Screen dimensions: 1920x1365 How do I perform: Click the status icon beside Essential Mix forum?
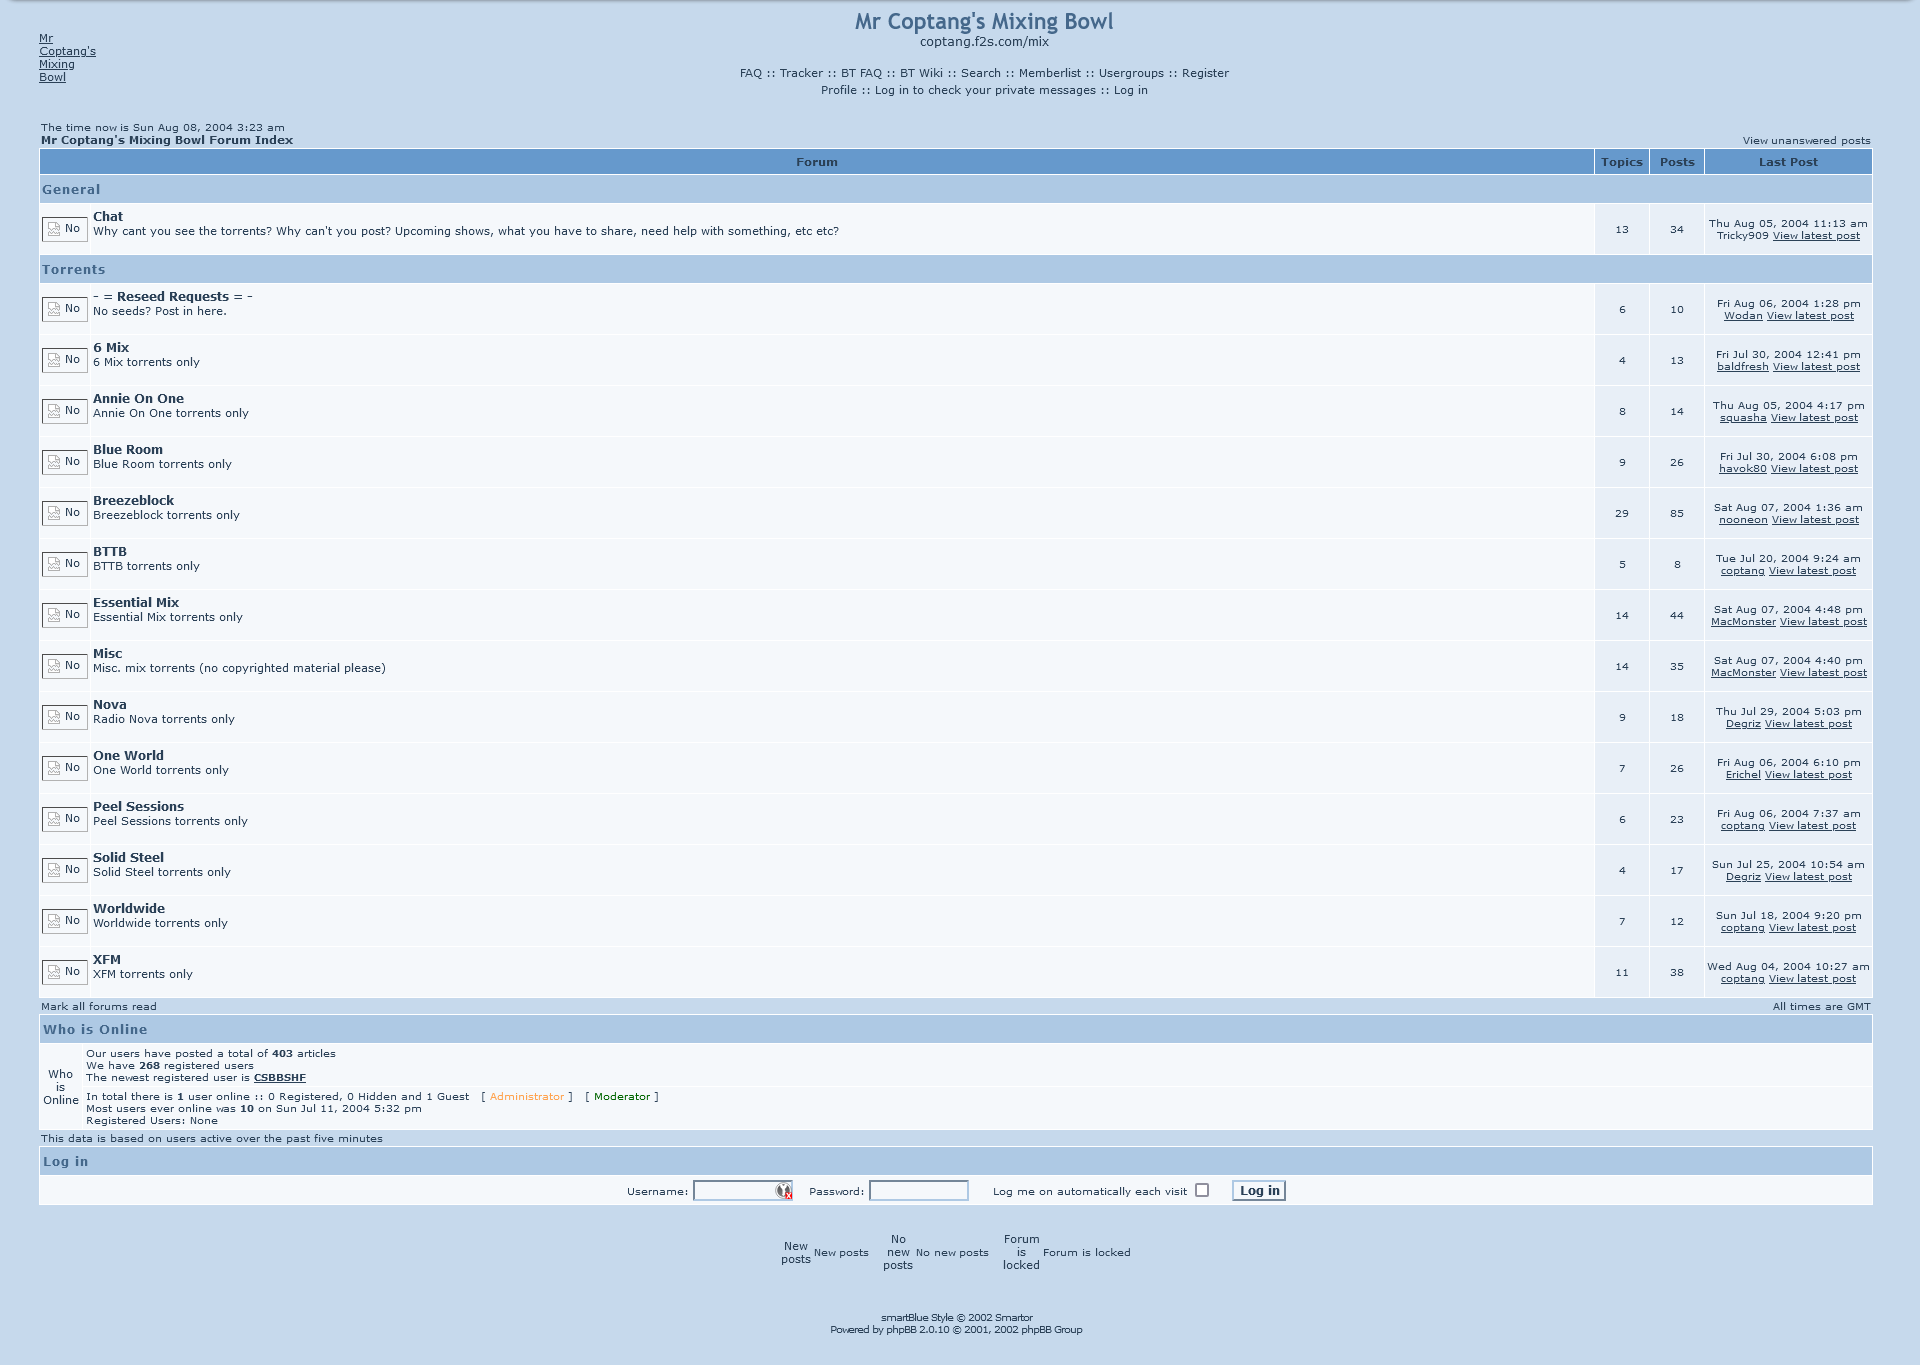64,615
